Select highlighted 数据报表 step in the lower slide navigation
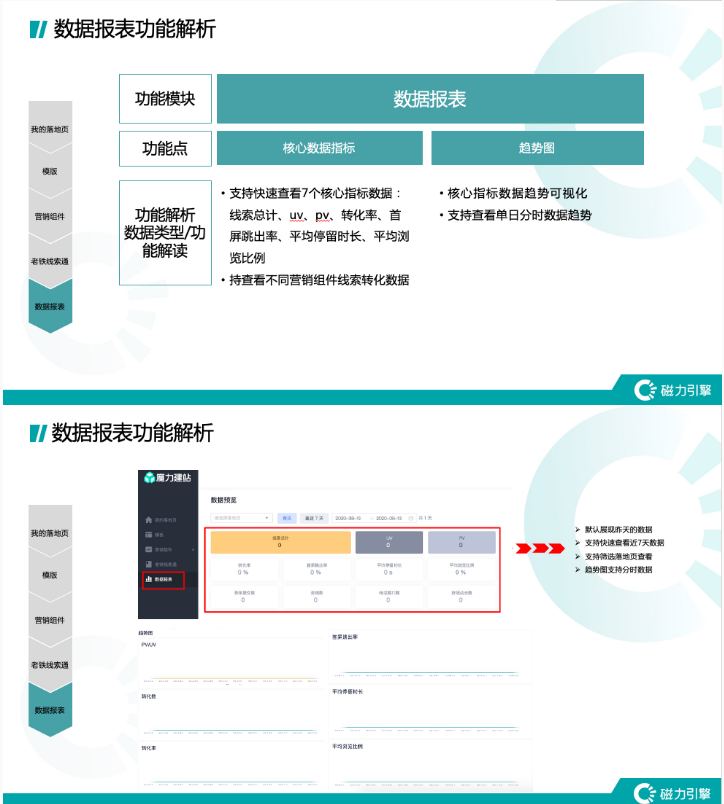Screen dimensions: 724x804 50,710
